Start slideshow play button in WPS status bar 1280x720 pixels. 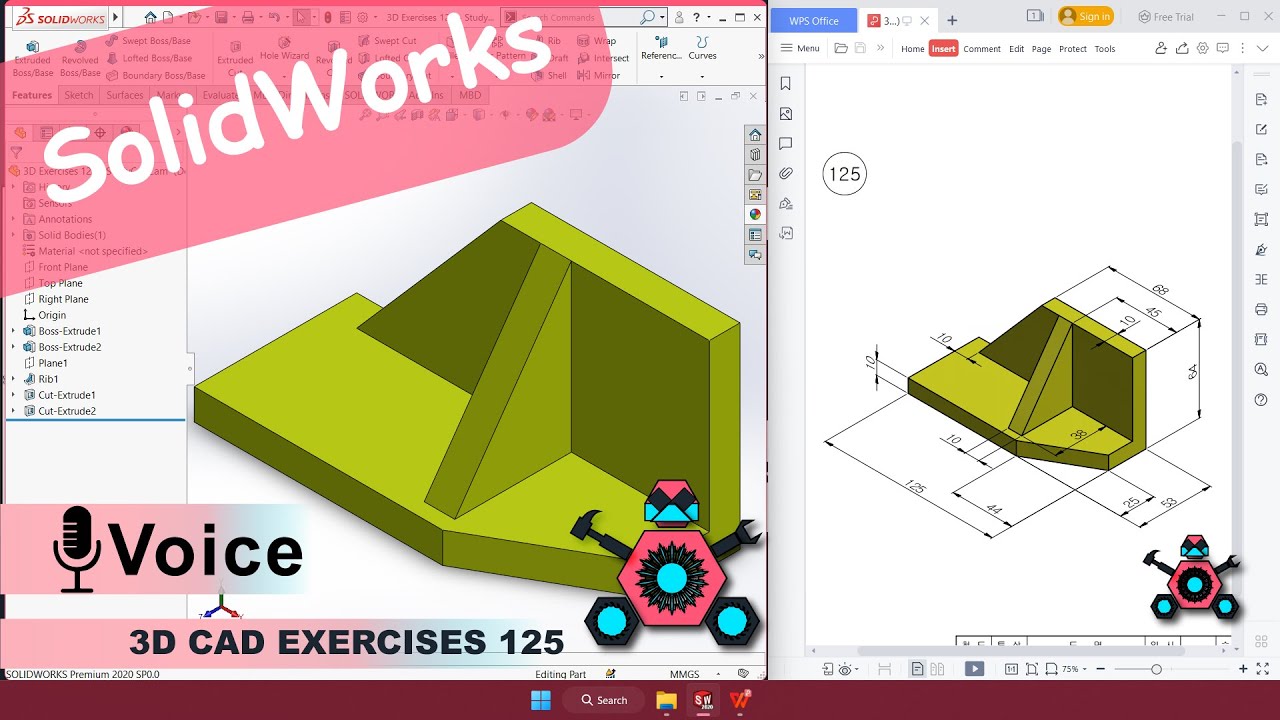point(974,669)
